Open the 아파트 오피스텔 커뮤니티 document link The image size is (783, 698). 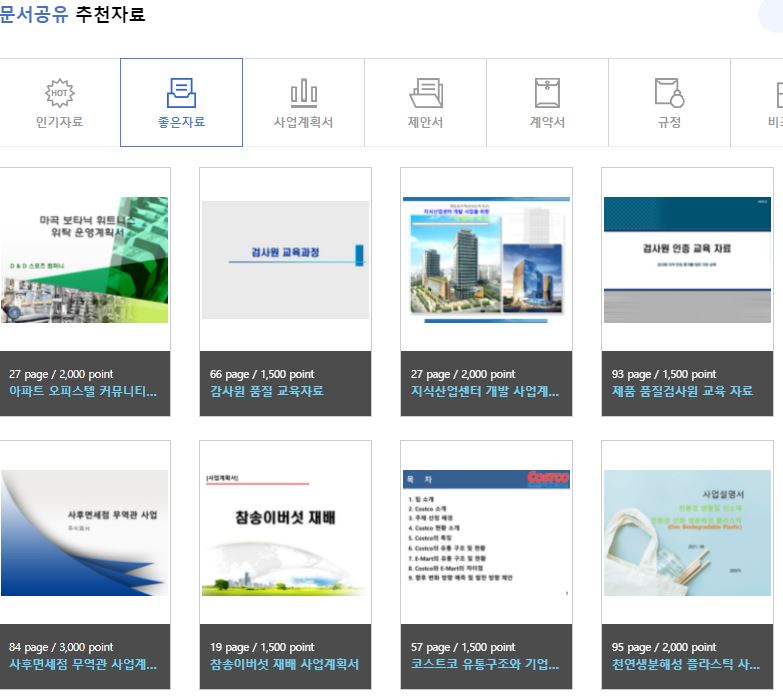pos(83,391)
